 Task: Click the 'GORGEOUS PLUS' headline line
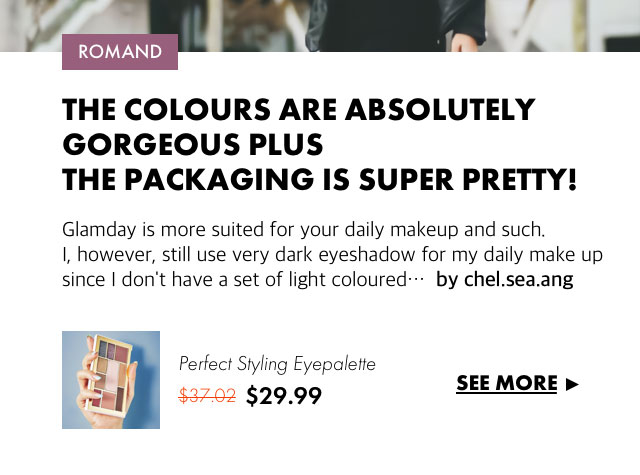pyautogui.click(x=192, y=145)
